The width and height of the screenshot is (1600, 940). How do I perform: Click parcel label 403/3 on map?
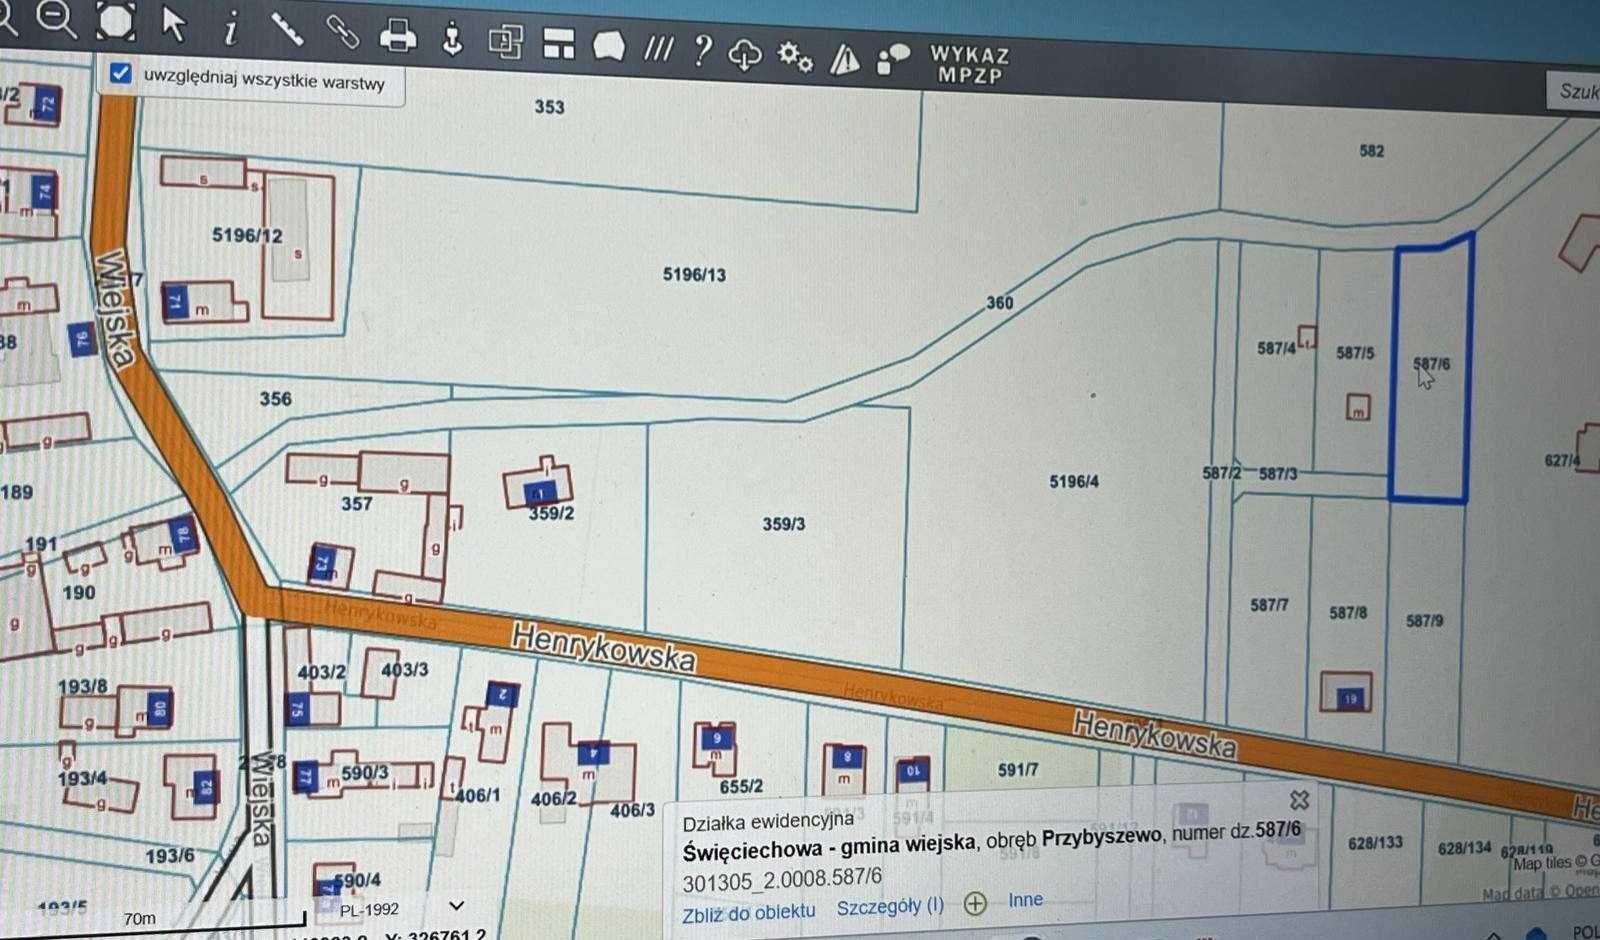[405, 669]
